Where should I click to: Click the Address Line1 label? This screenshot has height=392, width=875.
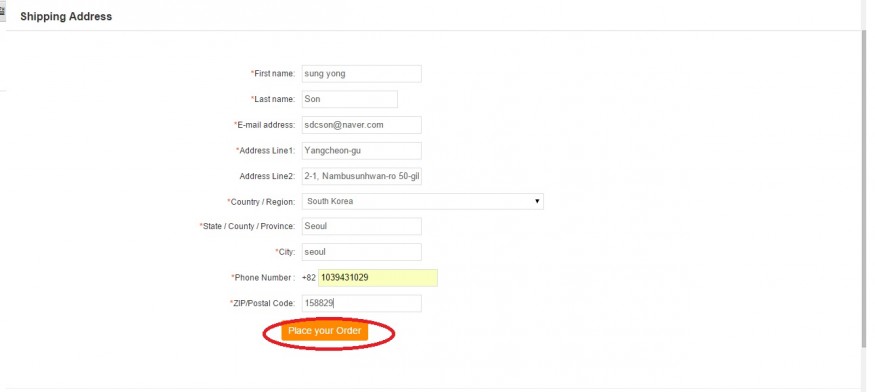[x=266, y=151]
